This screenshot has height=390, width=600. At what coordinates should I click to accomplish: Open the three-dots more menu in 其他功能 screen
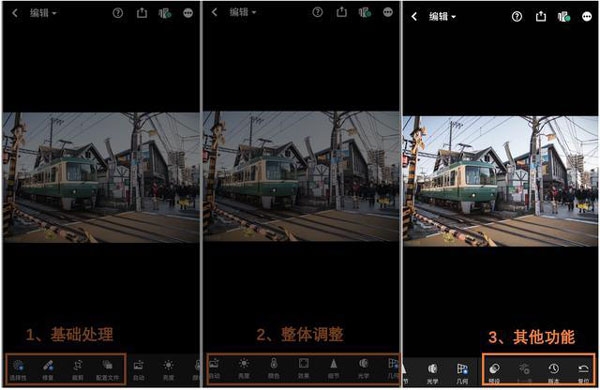point(587,16)
